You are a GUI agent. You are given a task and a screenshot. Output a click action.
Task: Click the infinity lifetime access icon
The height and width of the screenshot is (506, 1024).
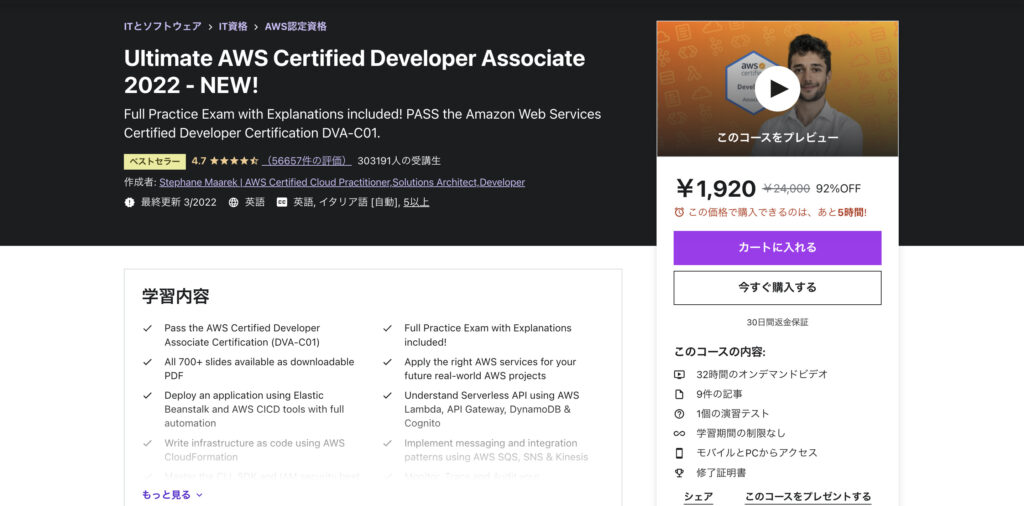tap(679, 434)
